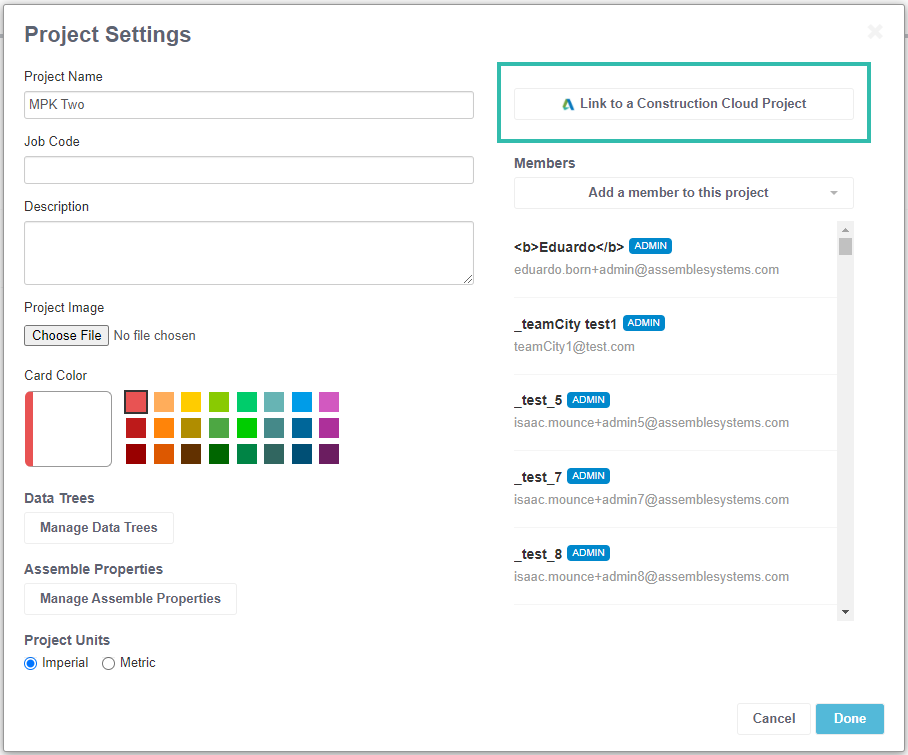Select the Imperial project units option

point(31,663)
